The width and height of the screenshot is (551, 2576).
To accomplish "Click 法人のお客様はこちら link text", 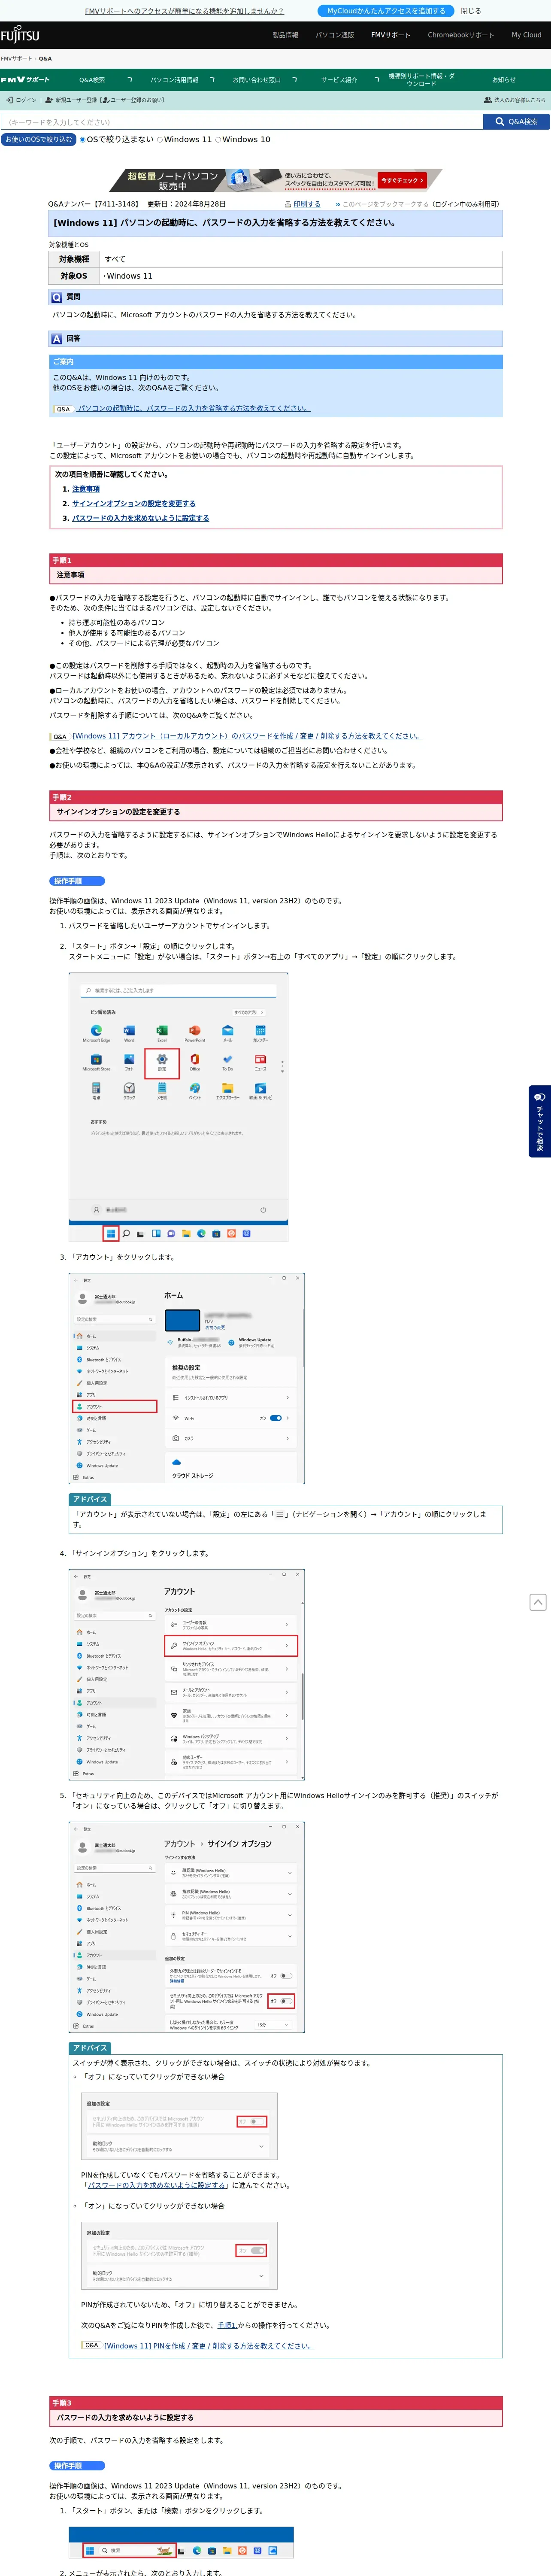I will pyautogui.click(x=520, y=100).
